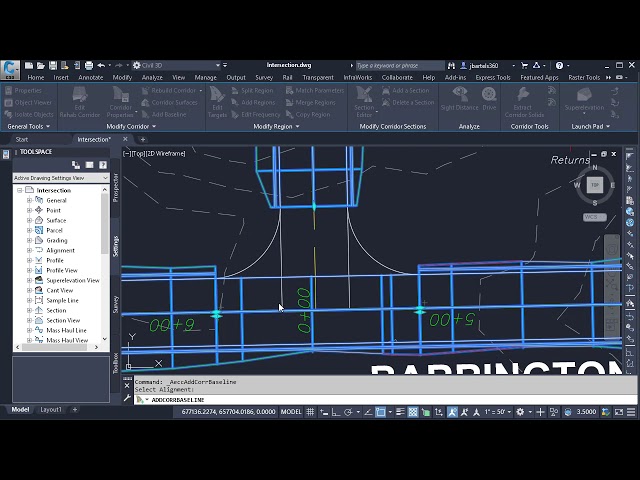640x480 pixels.
Task: Expand the Launch Pad panel dropdown
Action: [x=591, y=127]
